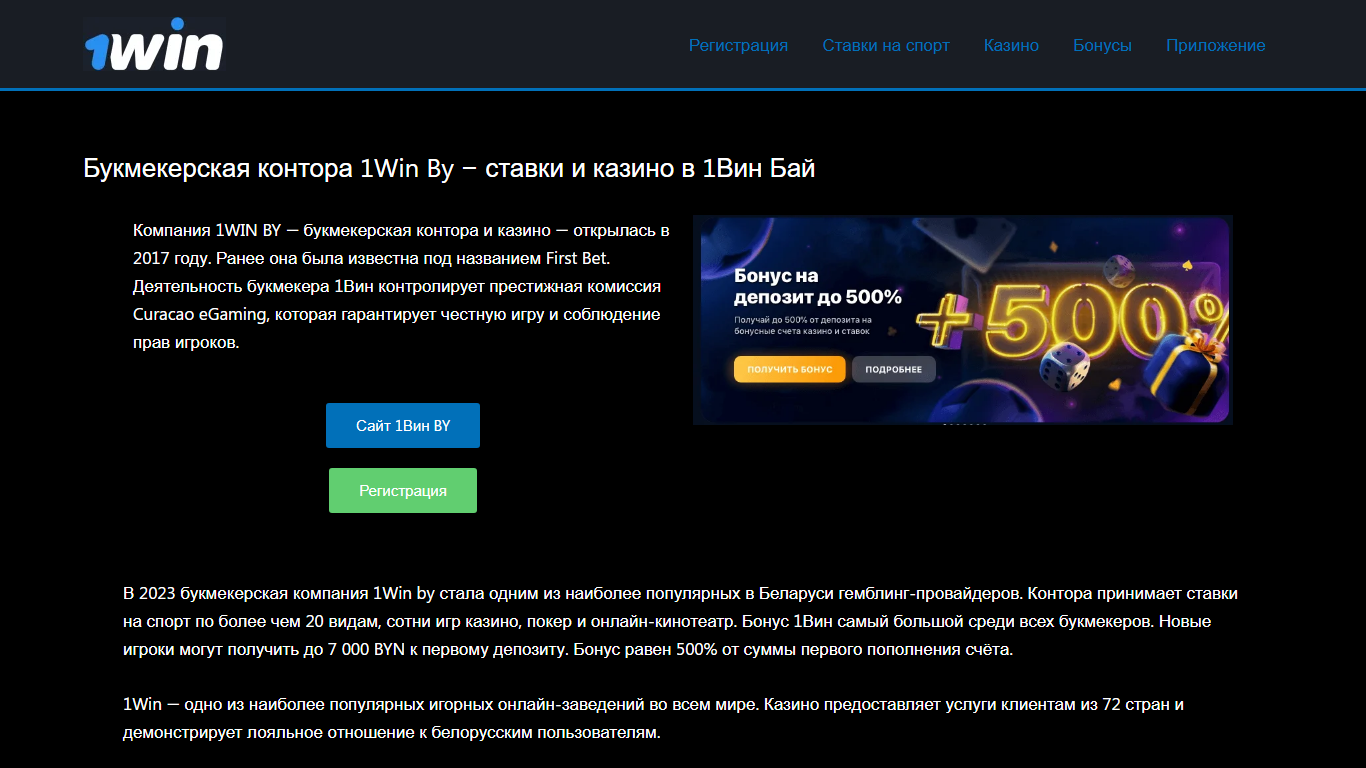Click the 1win logo in header
The width and height of the screenshot is (1366, 768).
pos(154,45)
